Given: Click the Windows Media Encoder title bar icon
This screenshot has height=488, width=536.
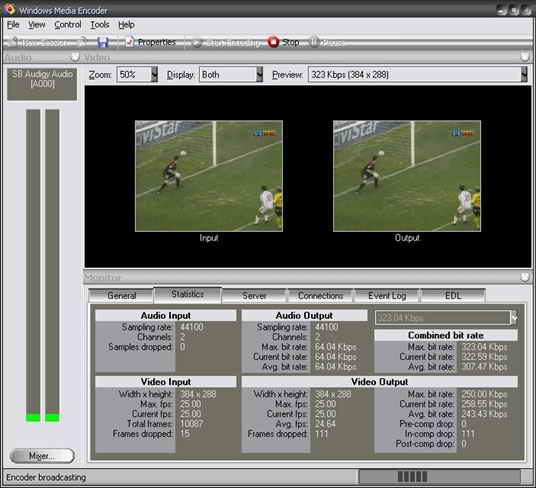Looking at the screenshot, I should click(9, 9).
